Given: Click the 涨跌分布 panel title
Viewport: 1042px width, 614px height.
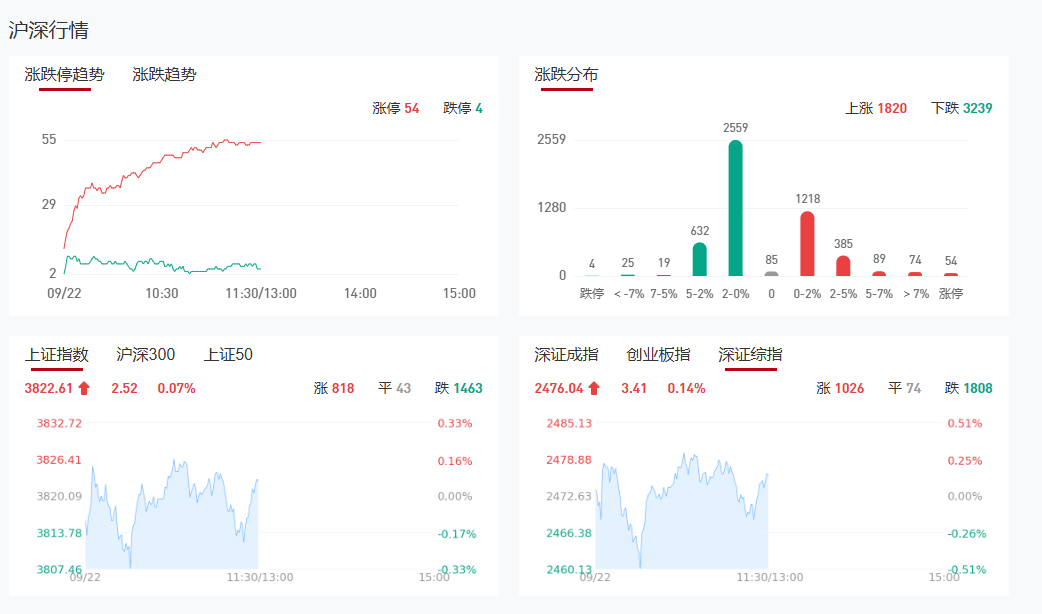Looking at the screenshot, I should click(x=566, y=75).
